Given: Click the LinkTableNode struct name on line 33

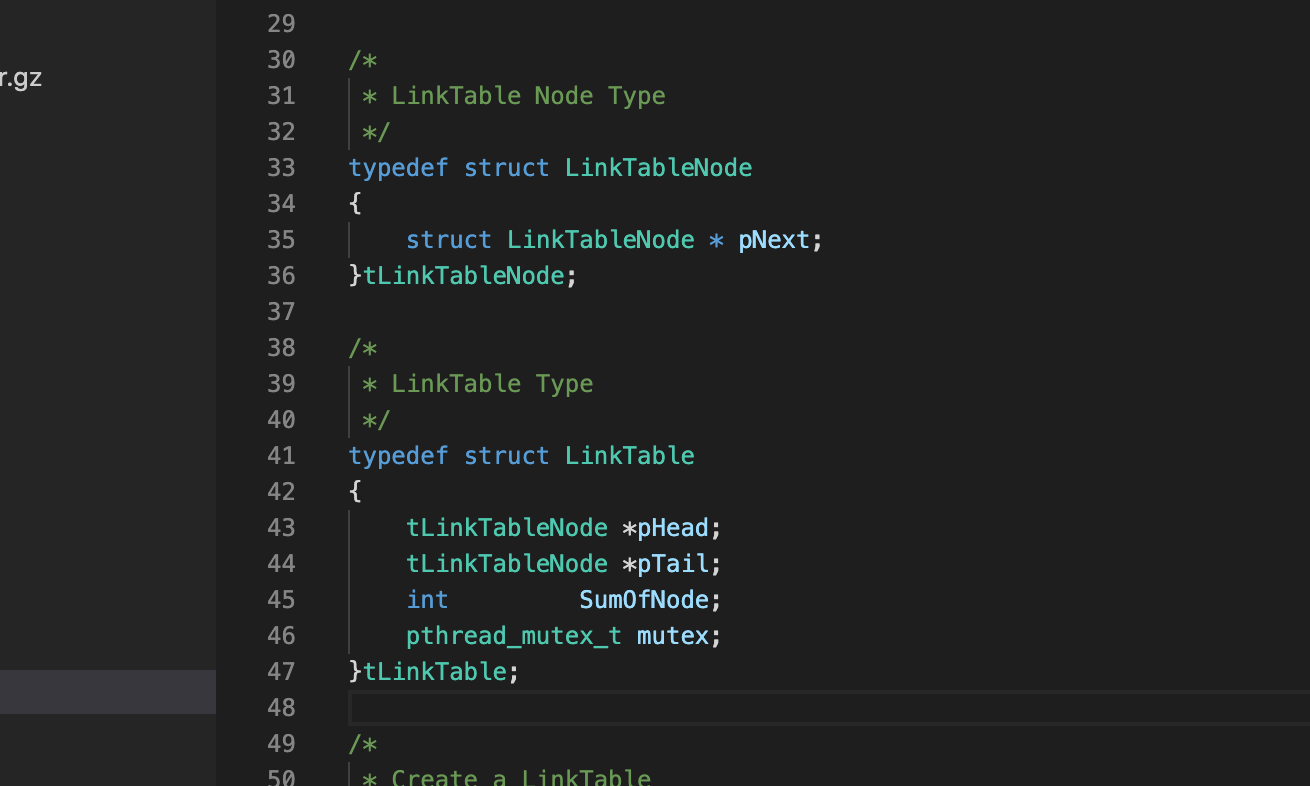Looking at the screenshot, I should point(658,168).
